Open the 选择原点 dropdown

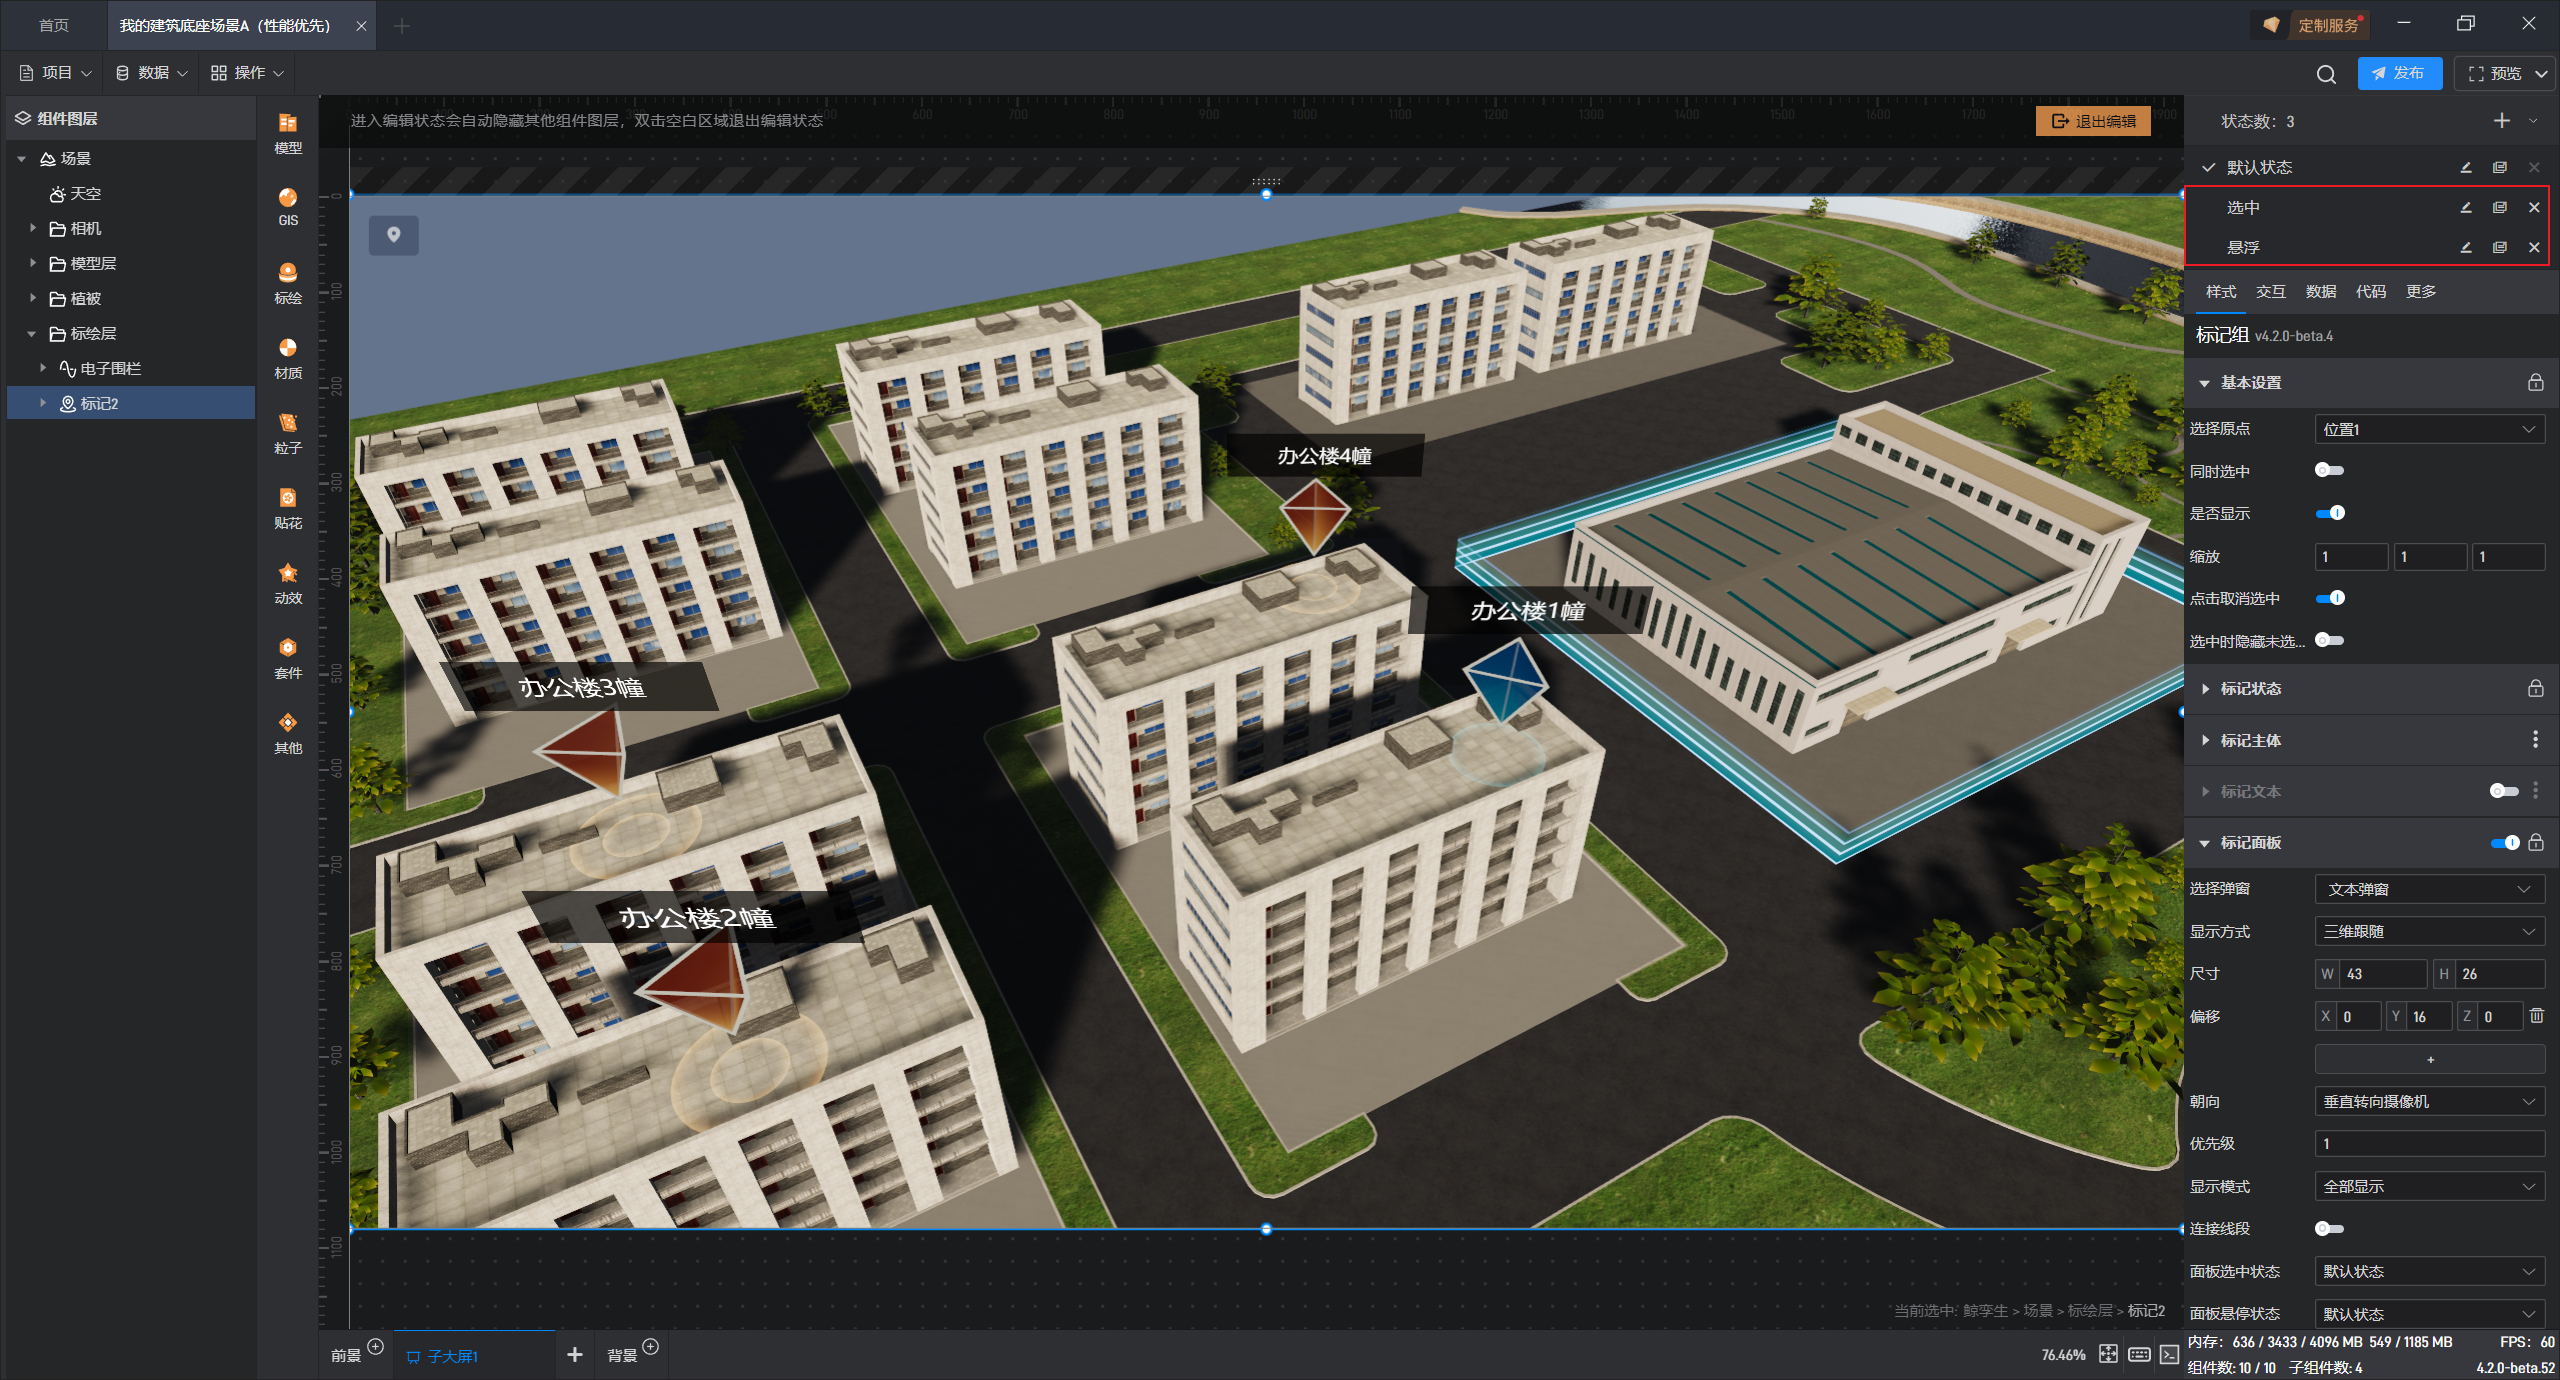[x=2429, y=429]
